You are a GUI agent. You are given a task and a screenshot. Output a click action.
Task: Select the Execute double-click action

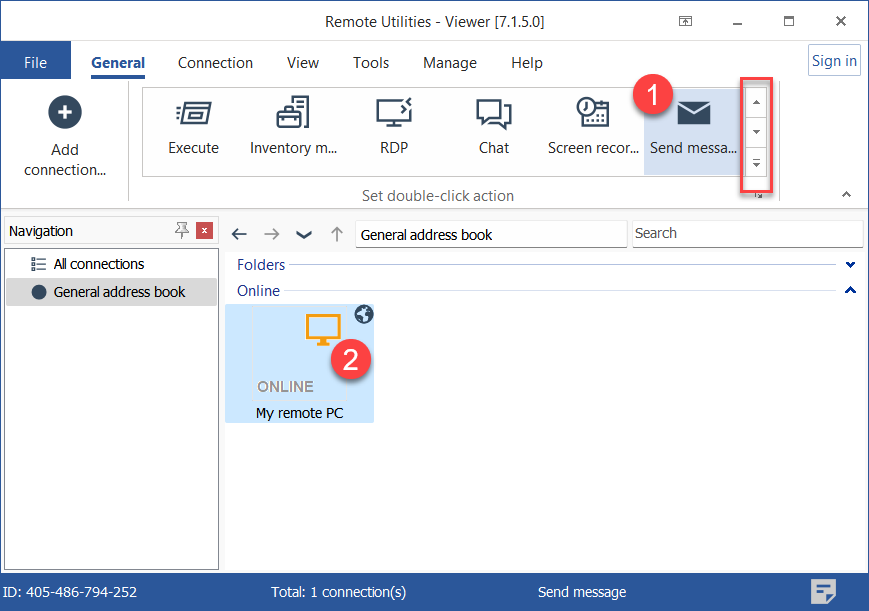[x=193, y=129]
